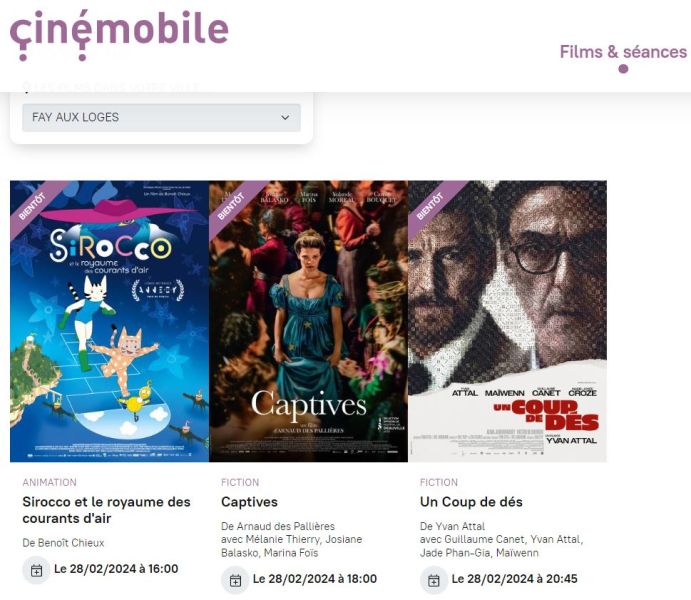
Task: Expand the FAY AUX LOGES city dropdown
Action: 161,118
